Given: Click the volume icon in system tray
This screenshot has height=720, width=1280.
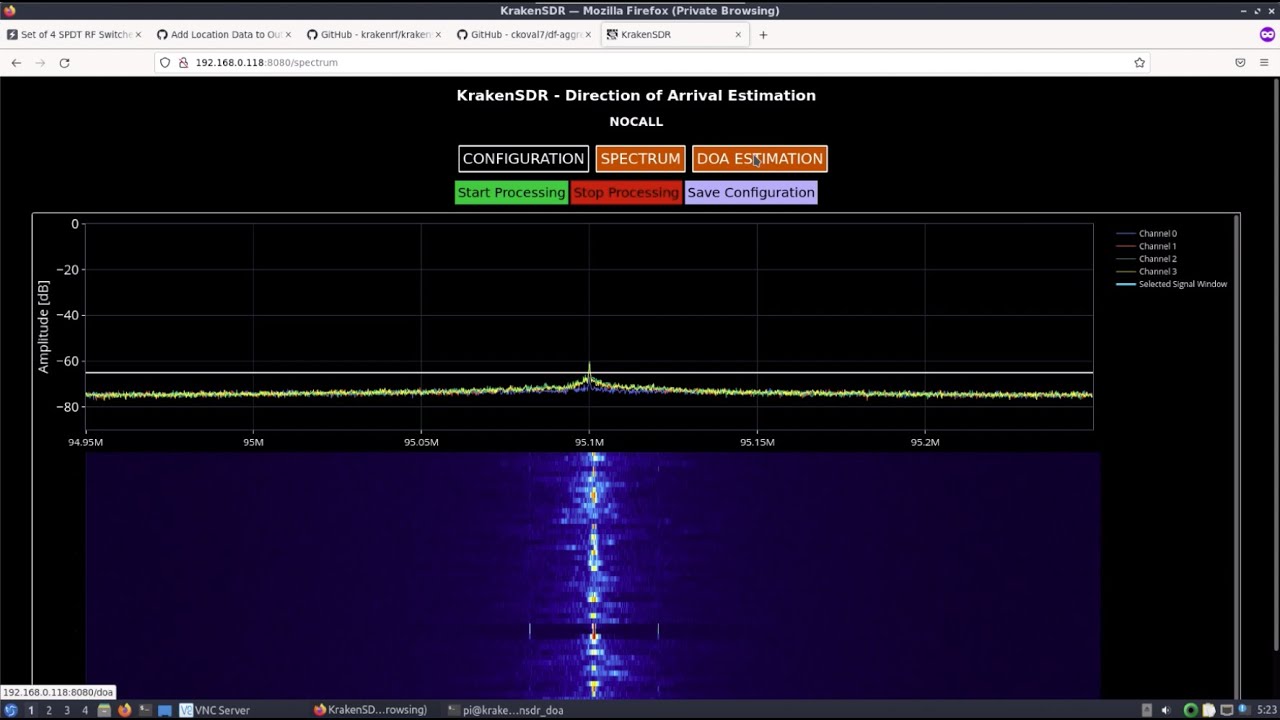Looking at the screenshot, I should pyautogui.click(x=1165, y=710).
